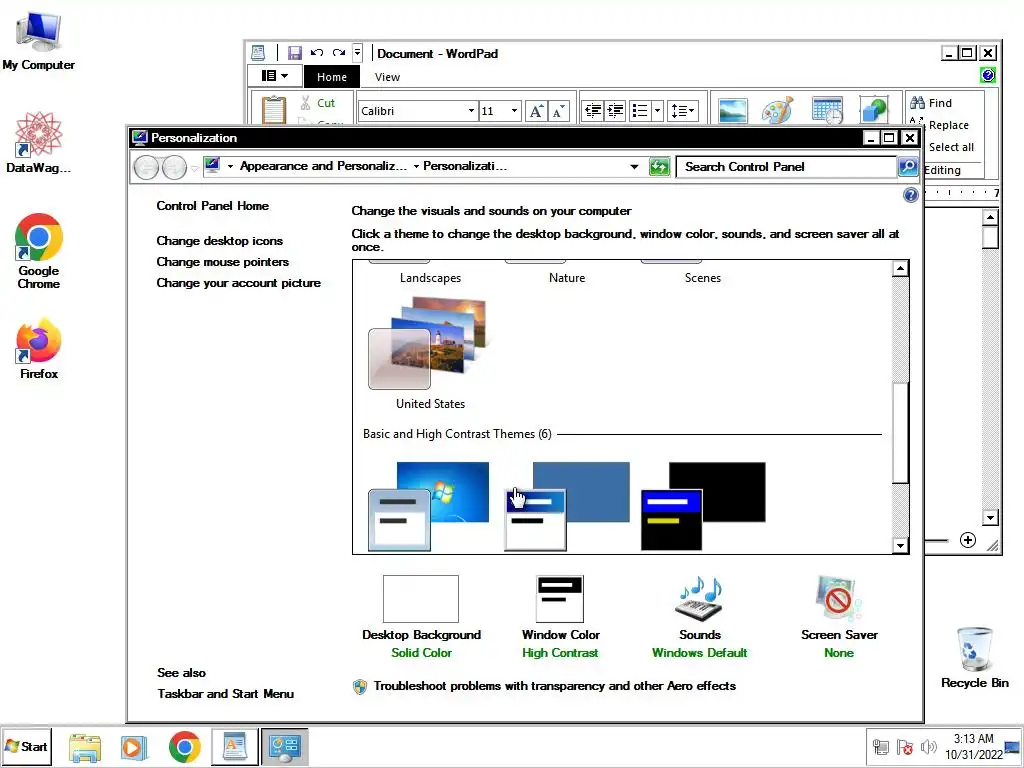Click the WordPad help icon
1024x768 pixels.
click(x=987, y=75)
